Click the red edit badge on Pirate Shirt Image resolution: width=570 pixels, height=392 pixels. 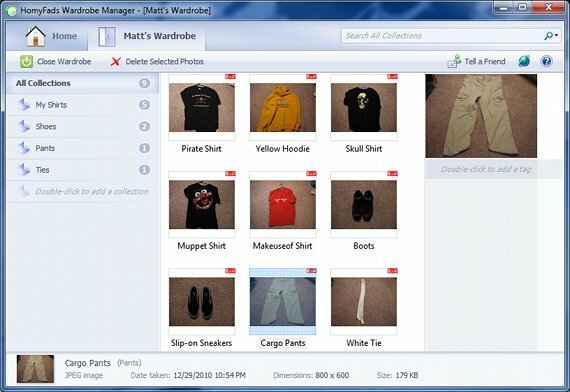point(230,77)
